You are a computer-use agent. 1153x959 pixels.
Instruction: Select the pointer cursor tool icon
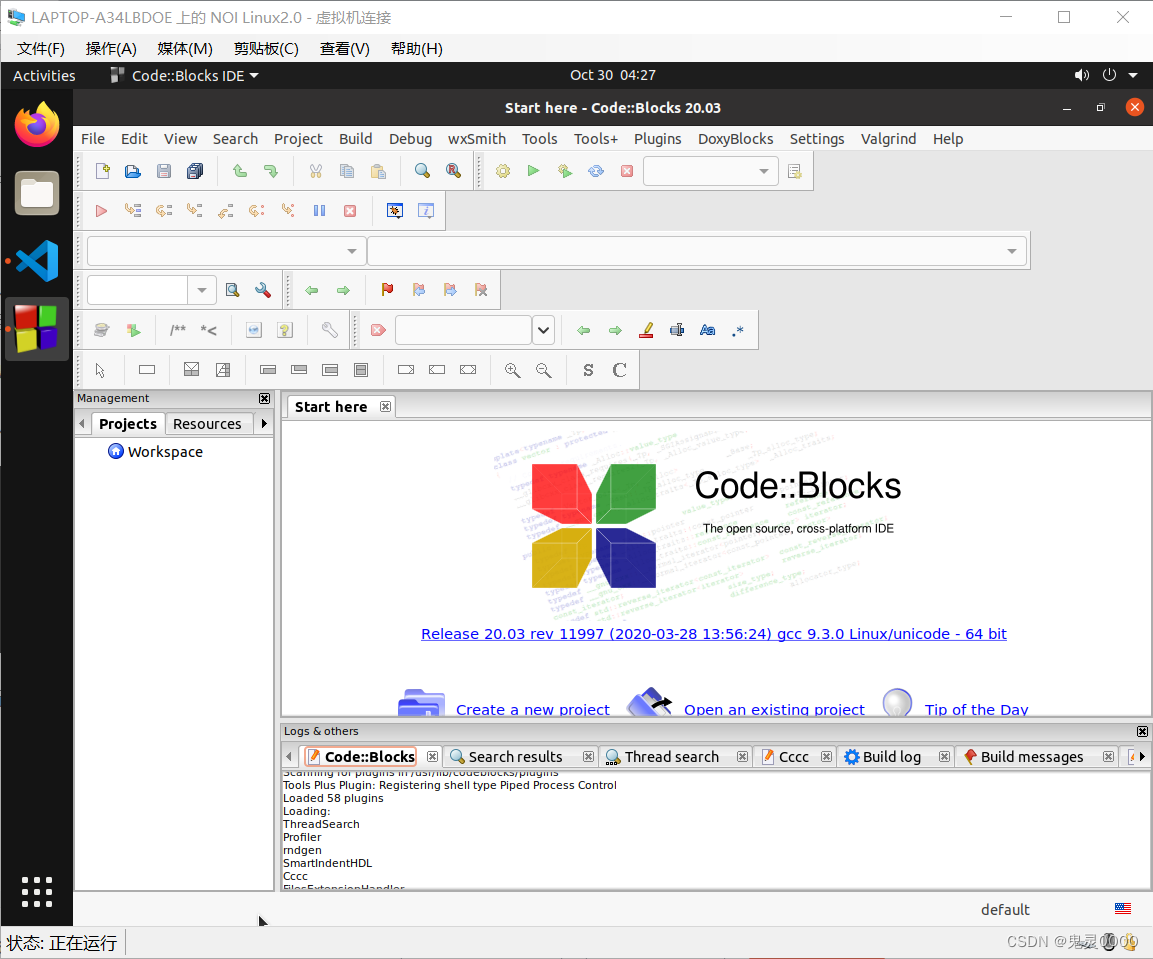(101, 370)
